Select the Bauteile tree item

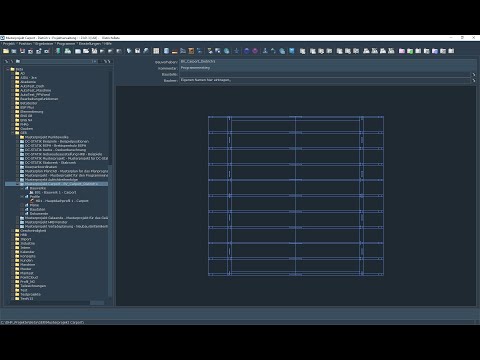(37, 210)
